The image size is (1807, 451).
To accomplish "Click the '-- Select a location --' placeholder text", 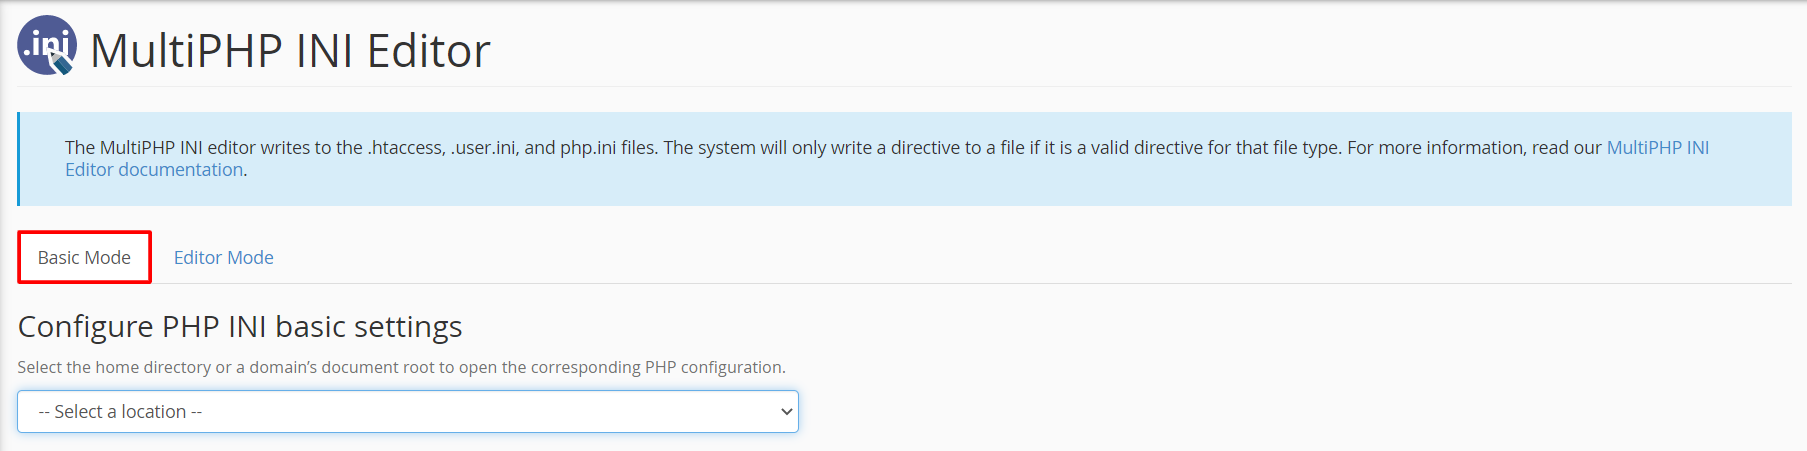I will (120, 412).
